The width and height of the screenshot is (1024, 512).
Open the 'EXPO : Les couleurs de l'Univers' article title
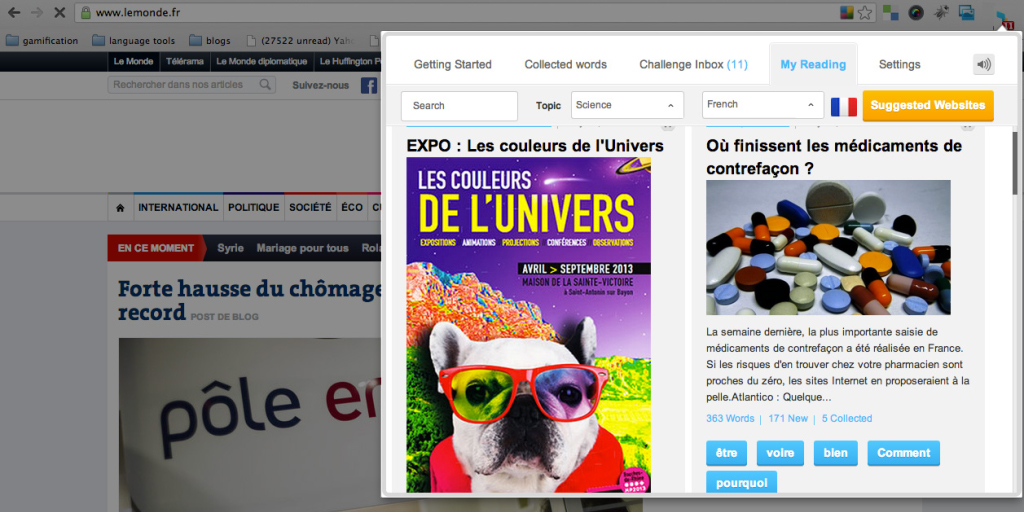click(535, 146)
